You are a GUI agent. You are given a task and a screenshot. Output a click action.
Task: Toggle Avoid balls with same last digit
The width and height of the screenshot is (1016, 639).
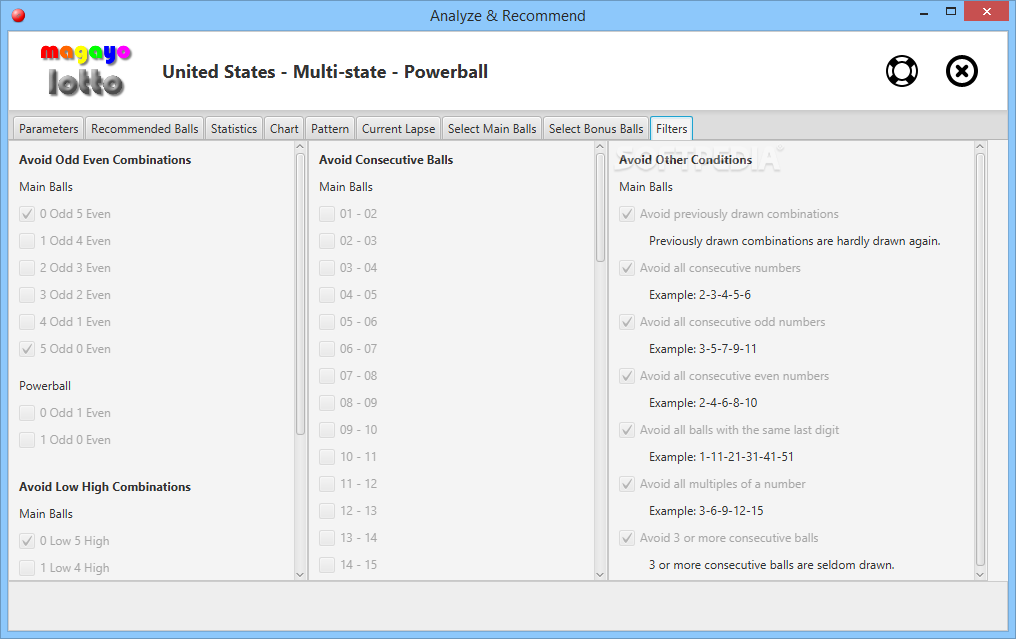coord(627,430)
